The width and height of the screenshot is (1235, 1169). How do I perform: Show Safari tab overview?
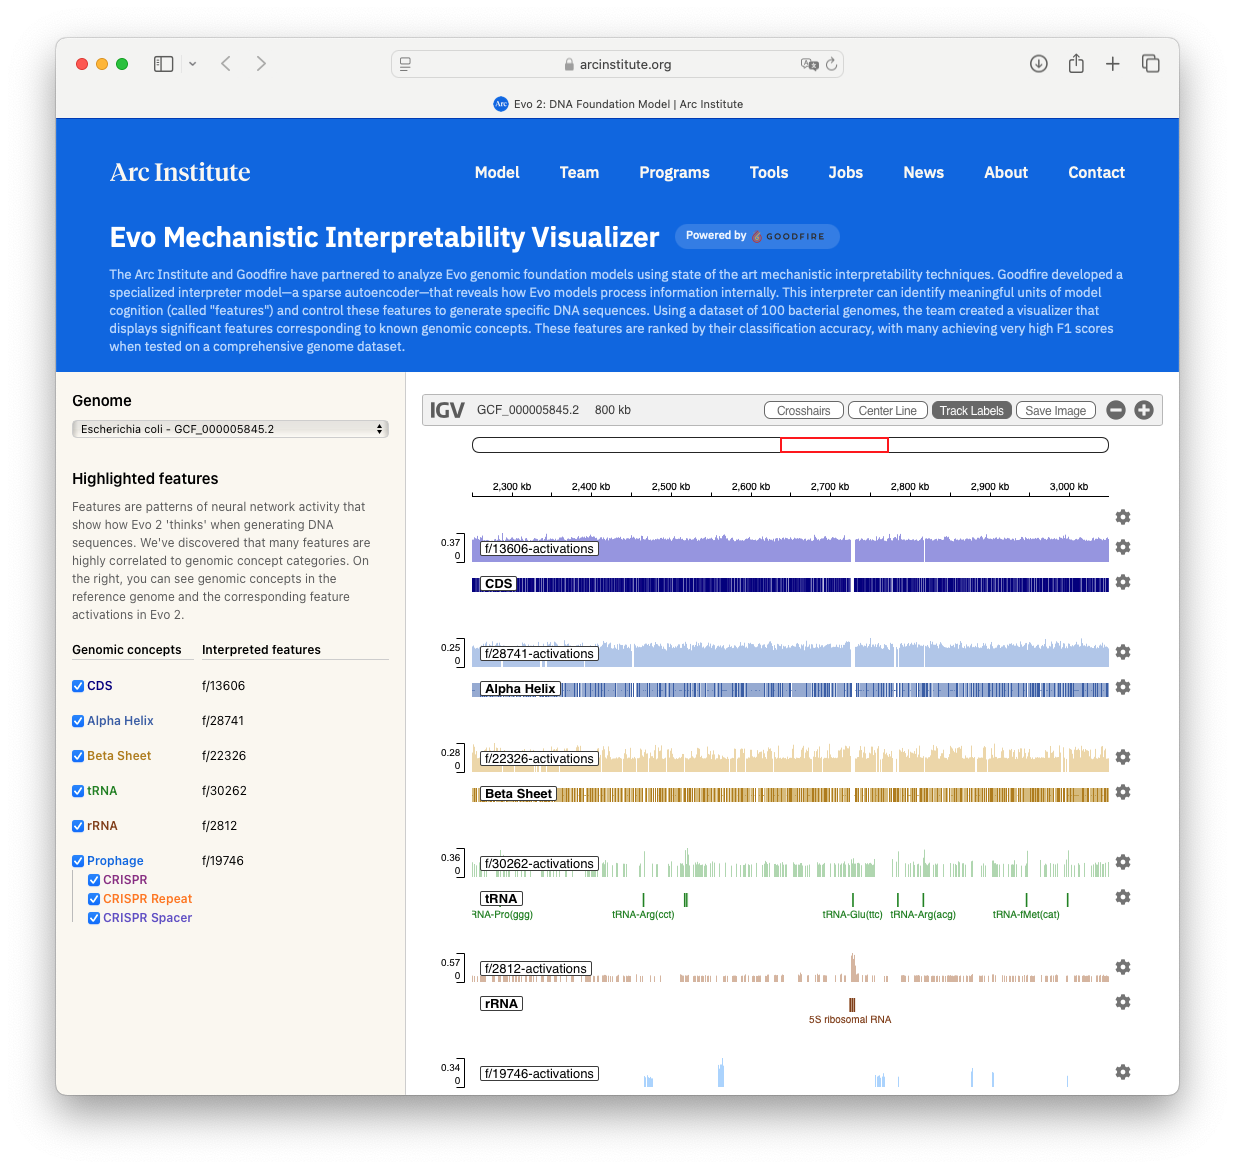coord(1151,64)
